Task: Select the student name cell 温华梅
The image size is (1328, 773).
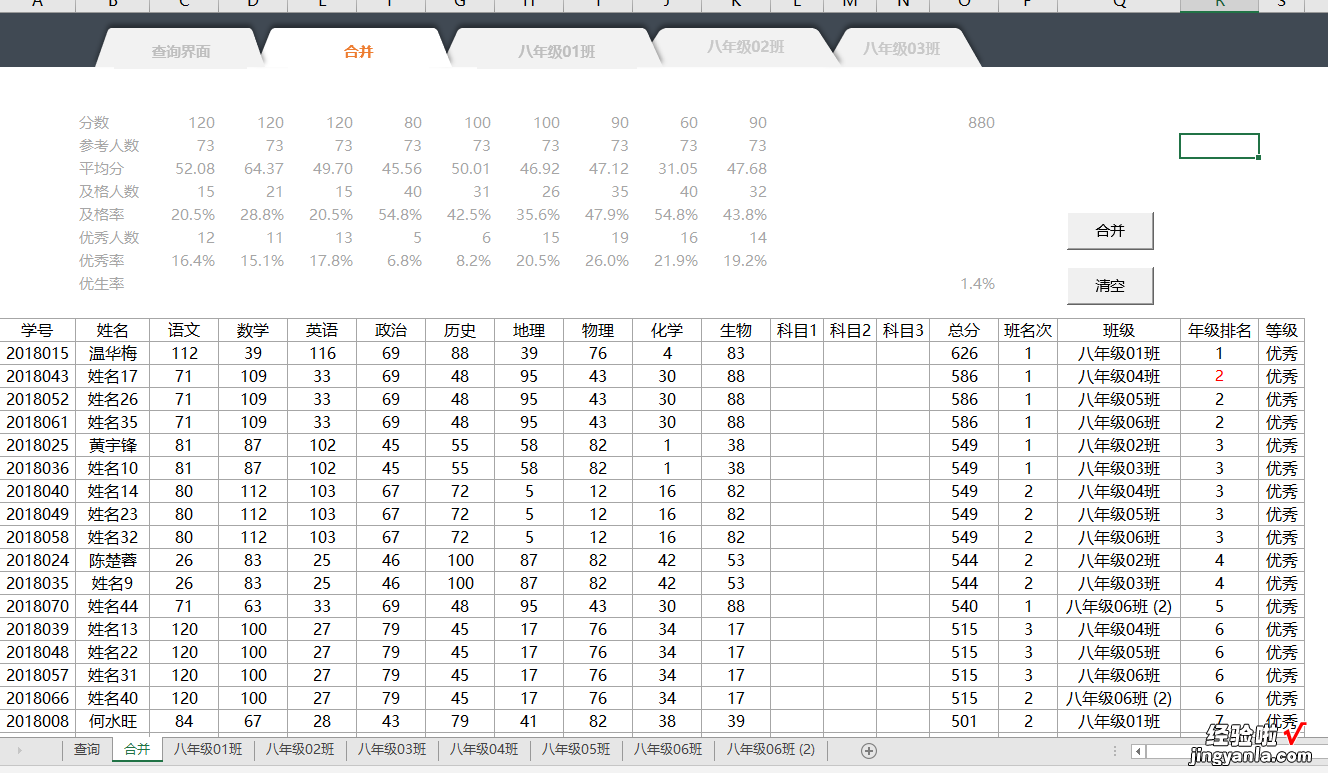Action: [112, 353]
